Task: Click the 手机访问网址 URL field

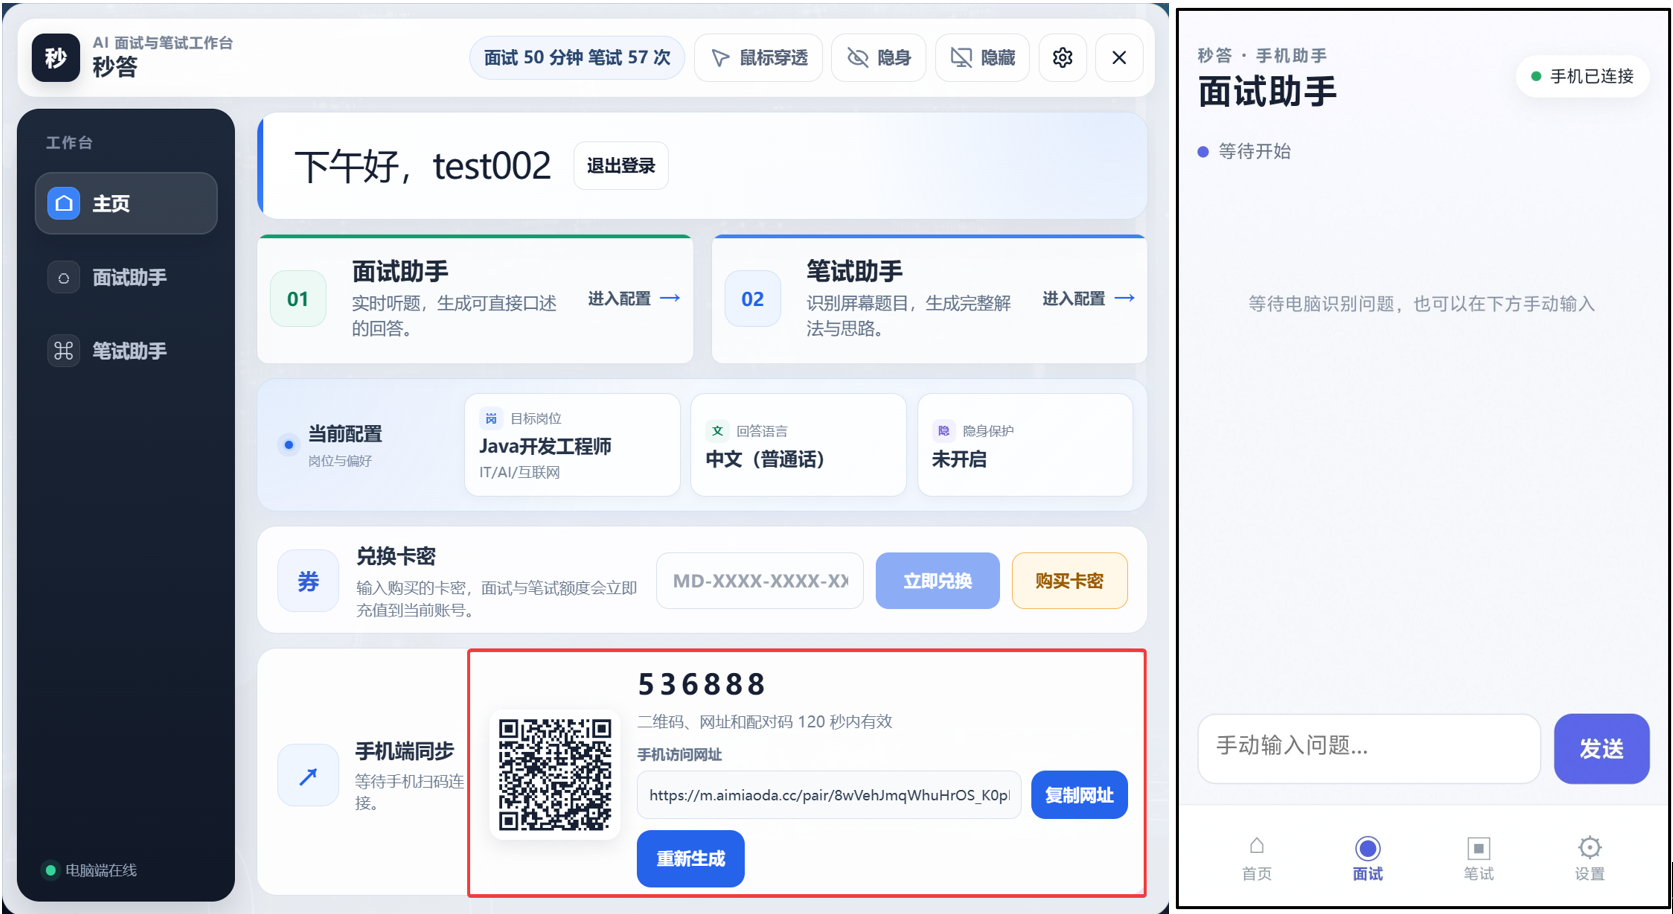Action: tap(829, 795)
